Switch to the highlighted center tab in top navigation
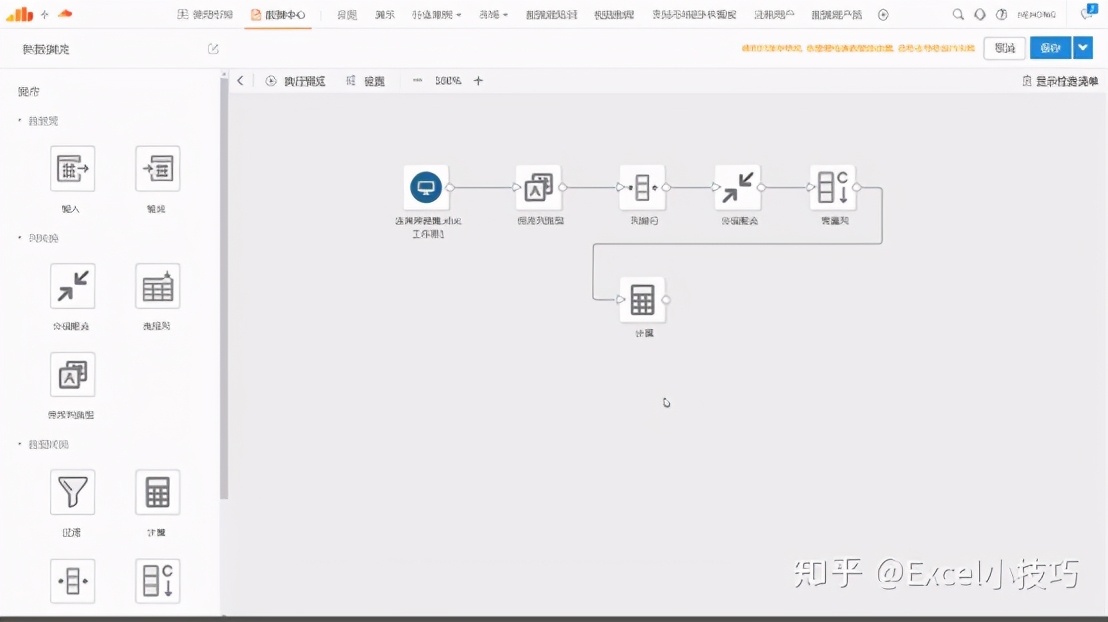This screenshot has height=622, width=1108. [278, 14]
